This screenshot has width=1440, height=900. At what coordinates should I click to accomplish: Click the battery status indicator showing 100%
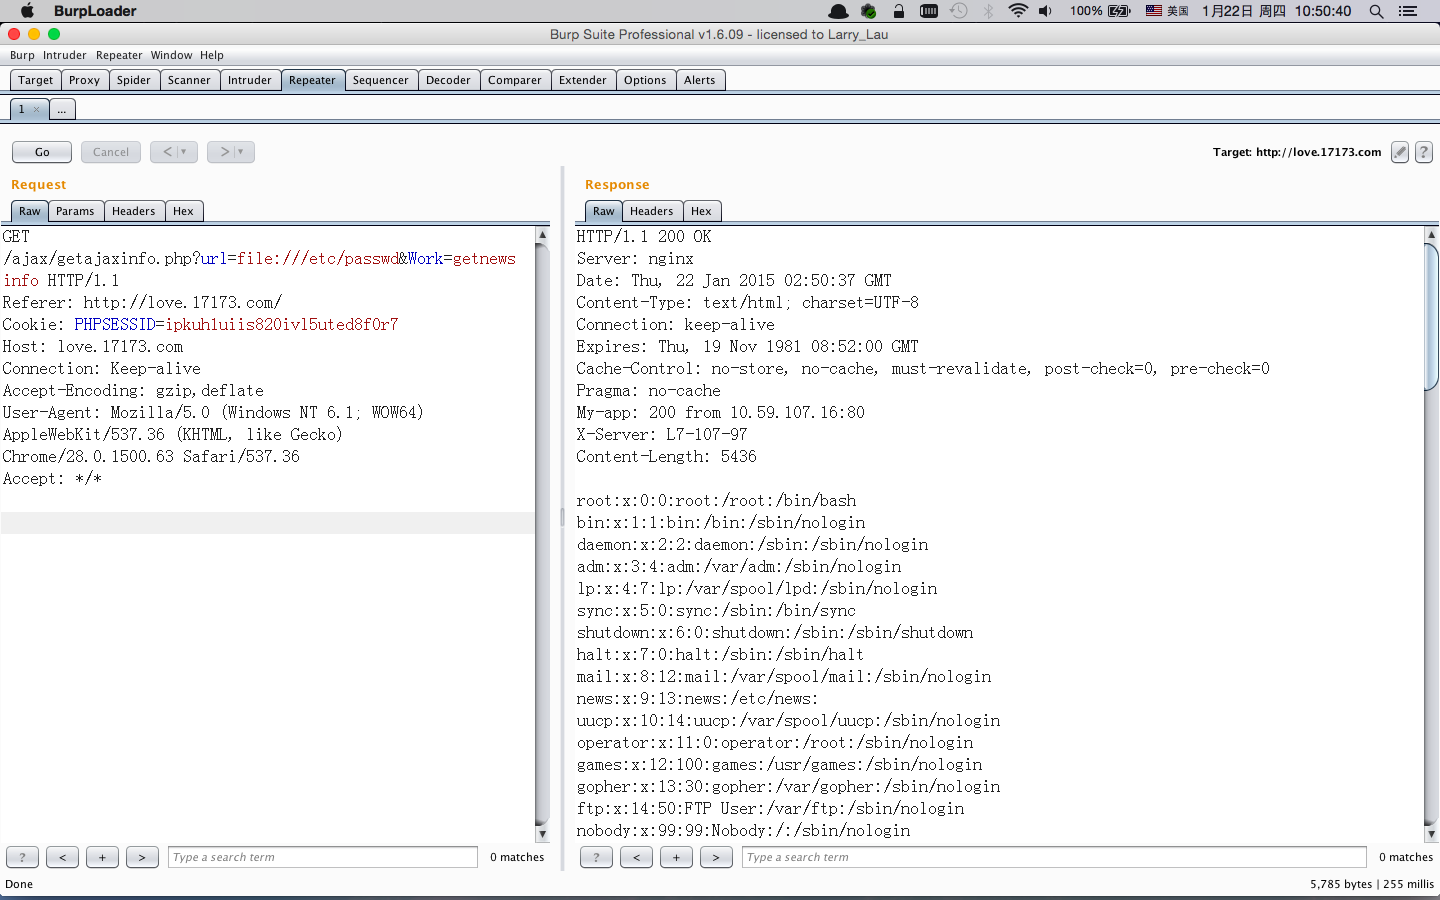pos(1100,11)
